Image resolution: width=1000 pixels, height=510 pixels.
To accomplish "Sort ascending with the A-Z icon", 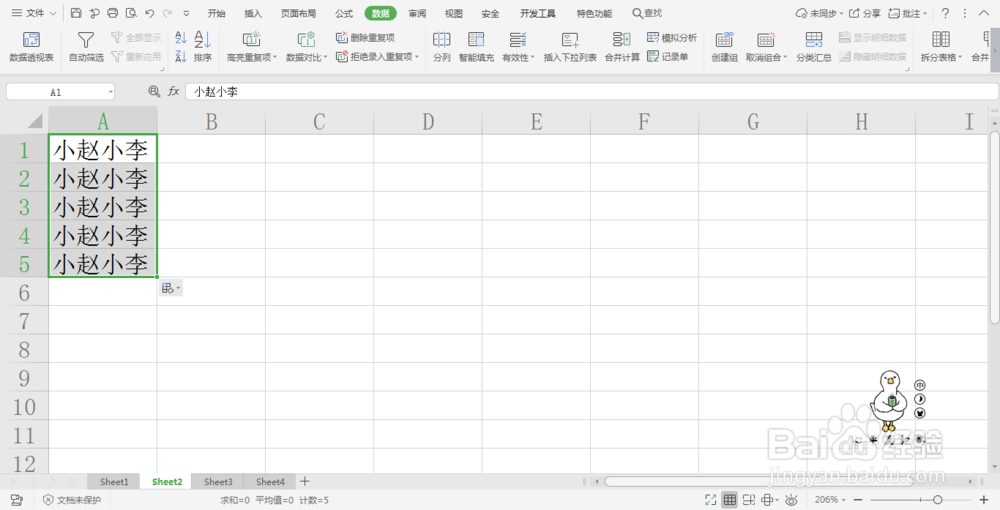I will [181, 38].
